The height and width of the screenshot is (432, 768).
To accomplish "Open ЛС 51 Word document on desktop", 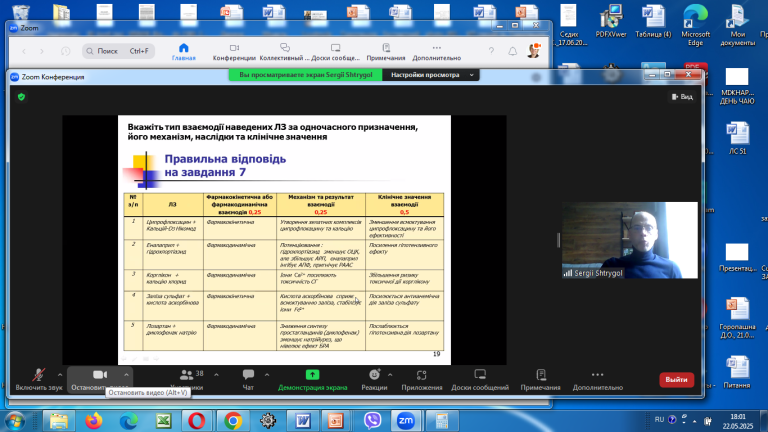I will (x=738, y=138).
